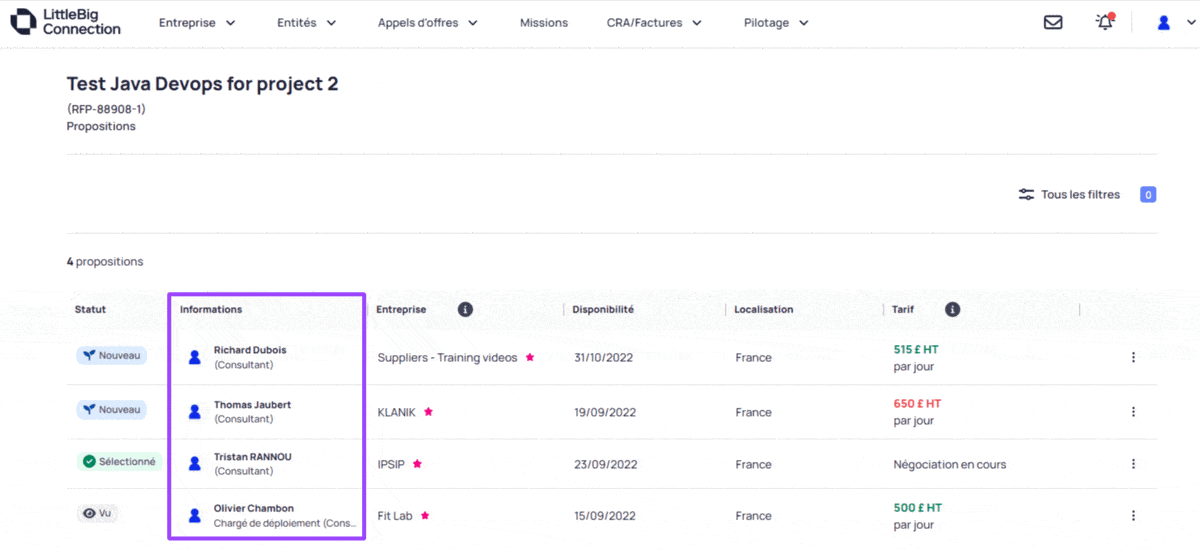Screen dimensions: 1200x550
Task: Click Thomas Jaubert consultant avatar icon
Action: click(195, 411)
